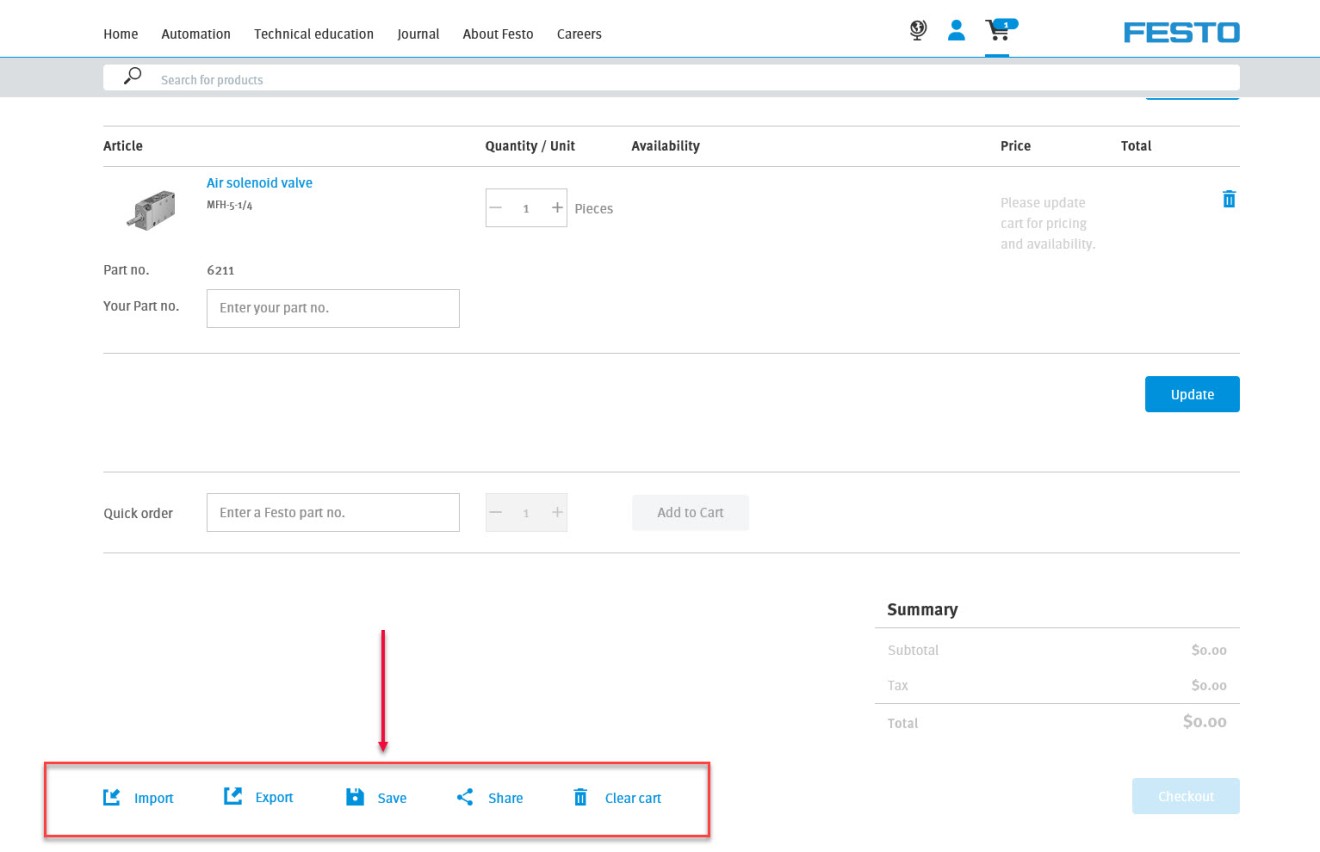Delete the Air solenoid valve with the trash icon

[1229, 199]
